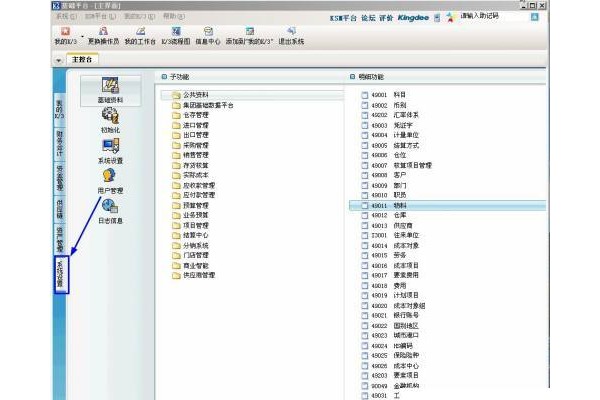This screenshot has width=600, height=400.
Task: Open the 预算管理 folder
Action: (190, 205)
